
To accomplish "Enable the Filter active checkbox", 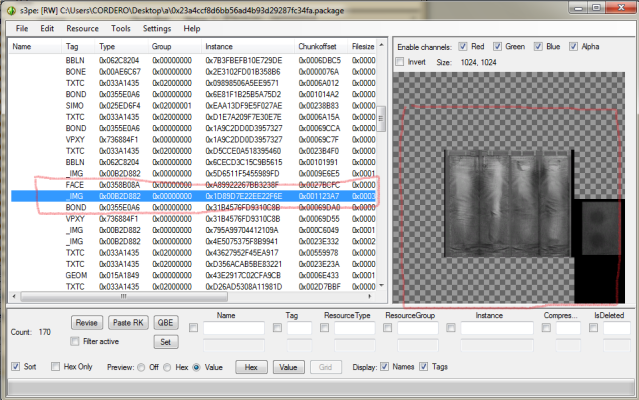I will [x=78, y=341].
